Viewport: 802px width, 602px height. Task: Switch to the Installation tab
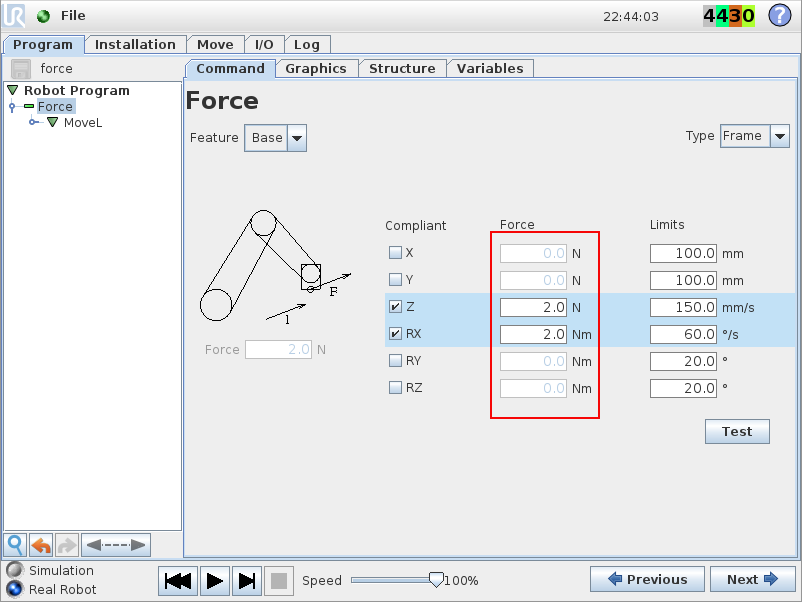tap(135, 44)
